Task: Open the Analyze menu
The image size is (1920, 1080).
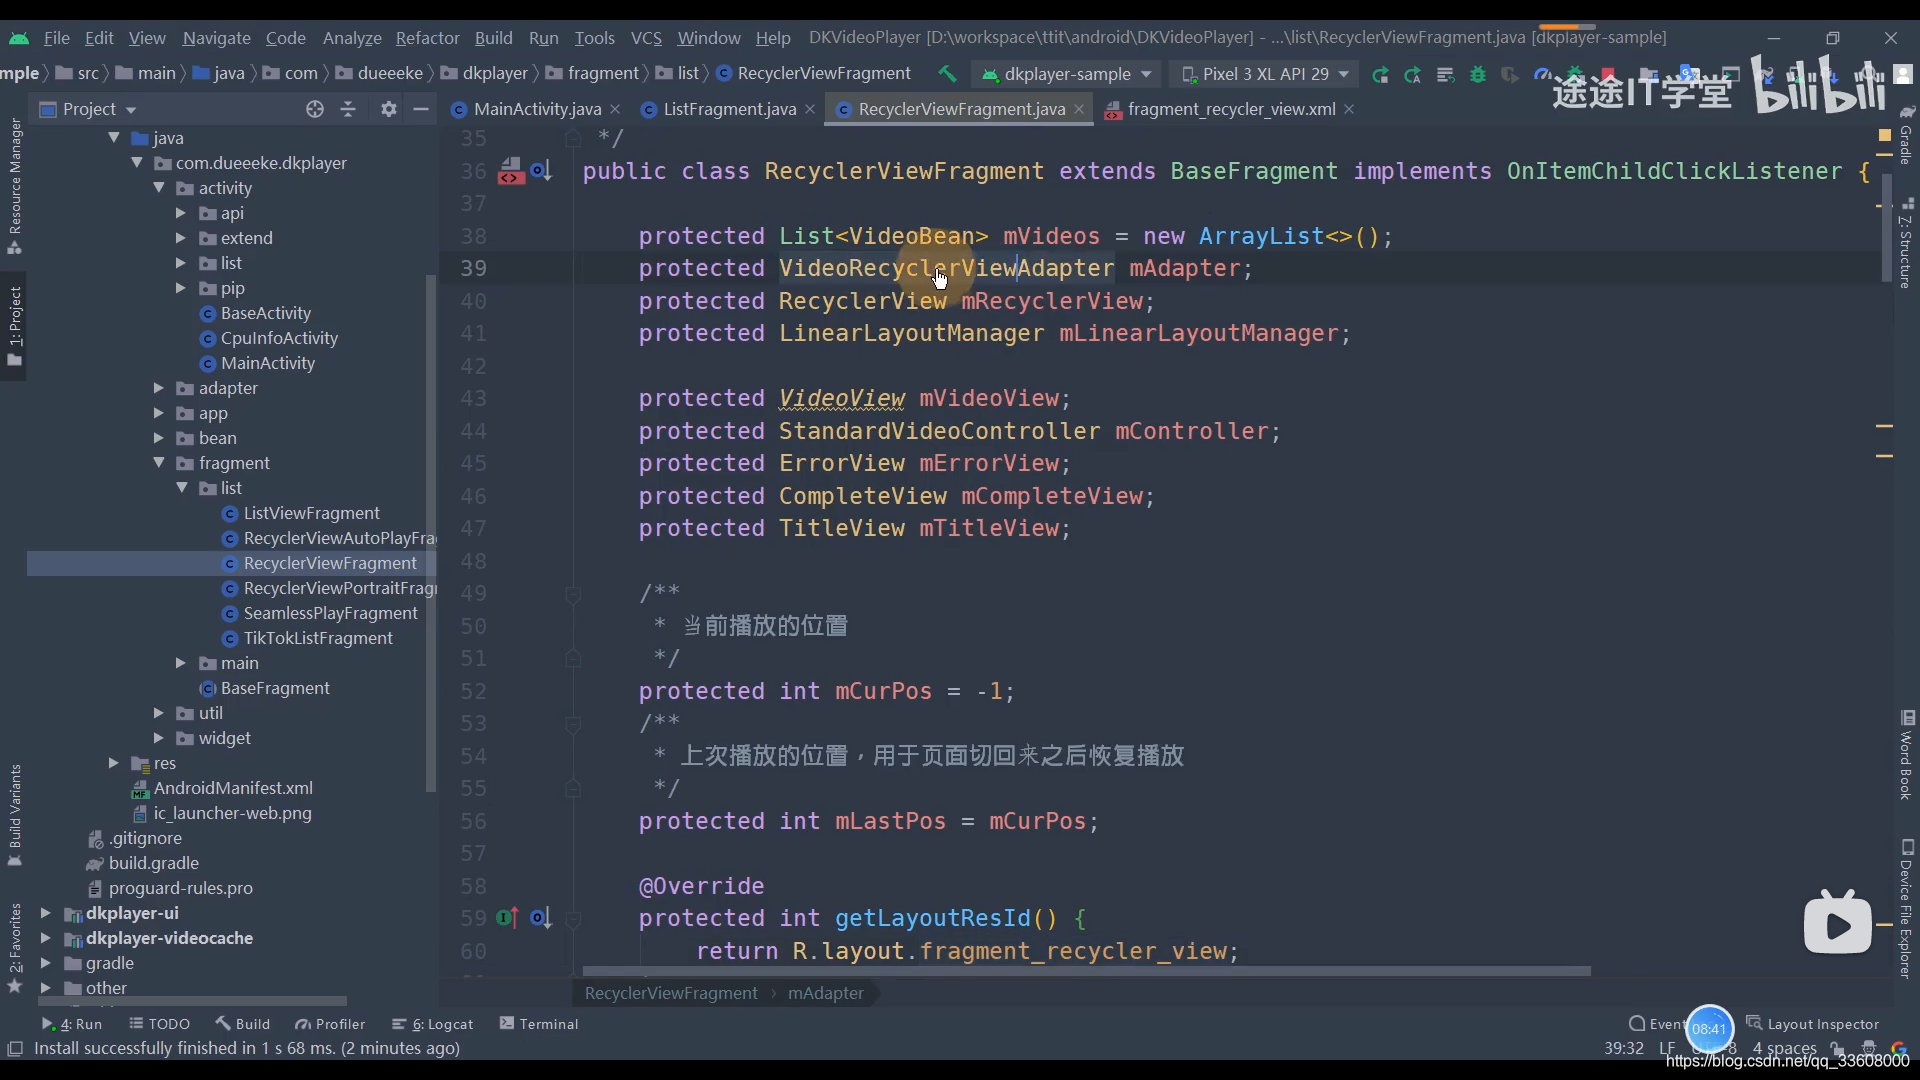Action: pos(352,37)
